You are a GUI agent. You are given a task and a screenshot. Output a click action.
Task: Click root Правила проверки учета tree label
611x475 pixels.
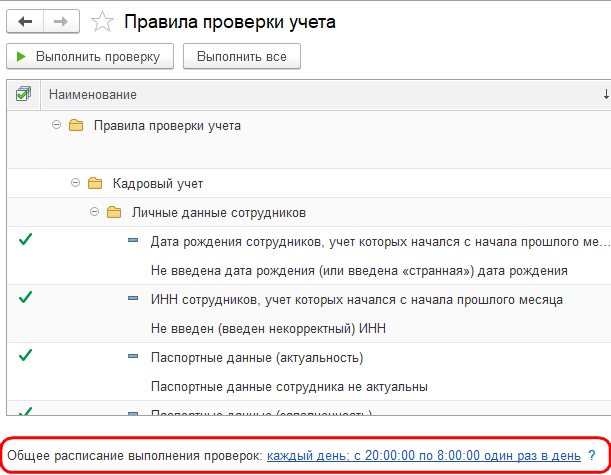pos(167,126)
